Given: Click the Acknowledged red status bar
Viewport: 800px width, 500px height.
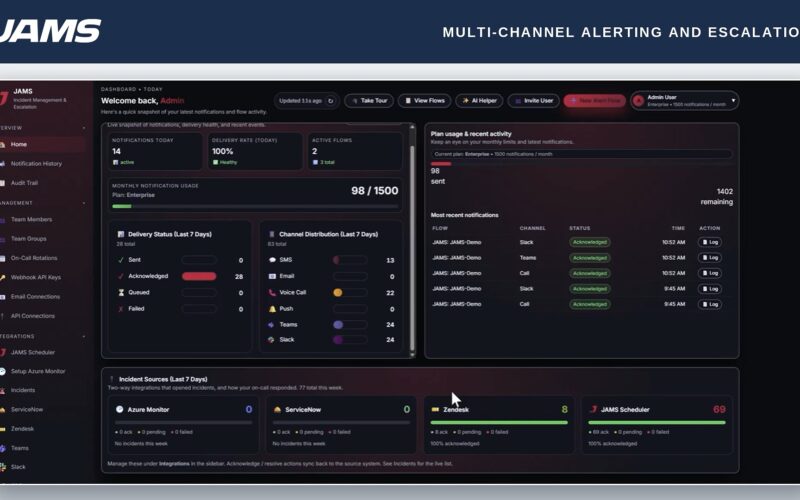Looking at the screenshot, I should coord(199,277).
